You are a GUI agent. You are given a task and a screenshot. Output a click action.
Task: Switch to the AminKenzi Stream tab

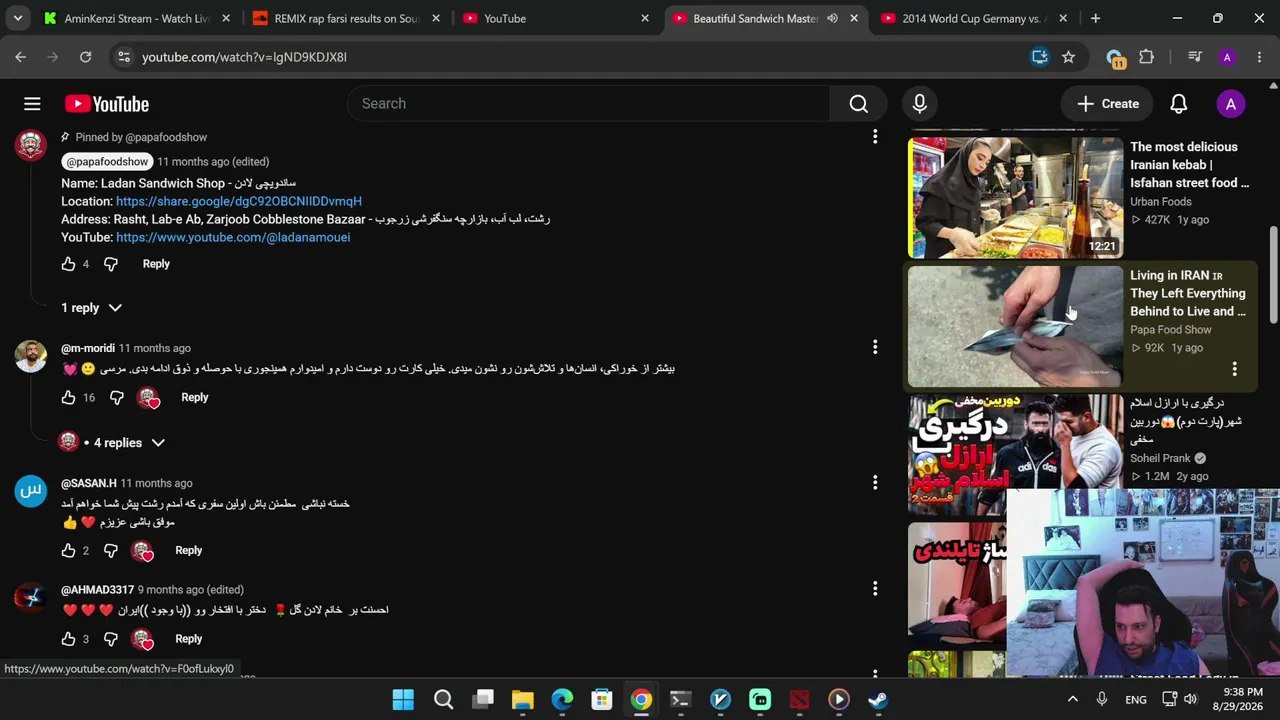(x=135, y=18)
